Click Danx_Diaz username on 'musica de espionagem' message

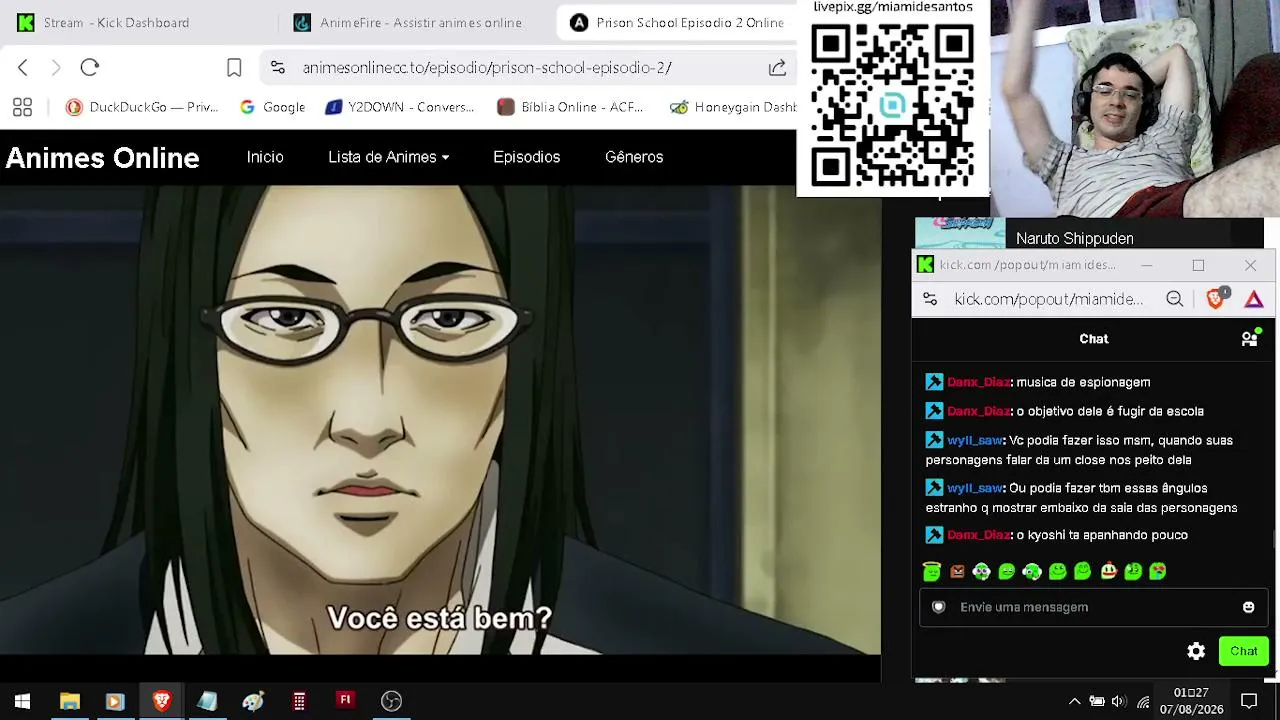(x=978, y=382)
